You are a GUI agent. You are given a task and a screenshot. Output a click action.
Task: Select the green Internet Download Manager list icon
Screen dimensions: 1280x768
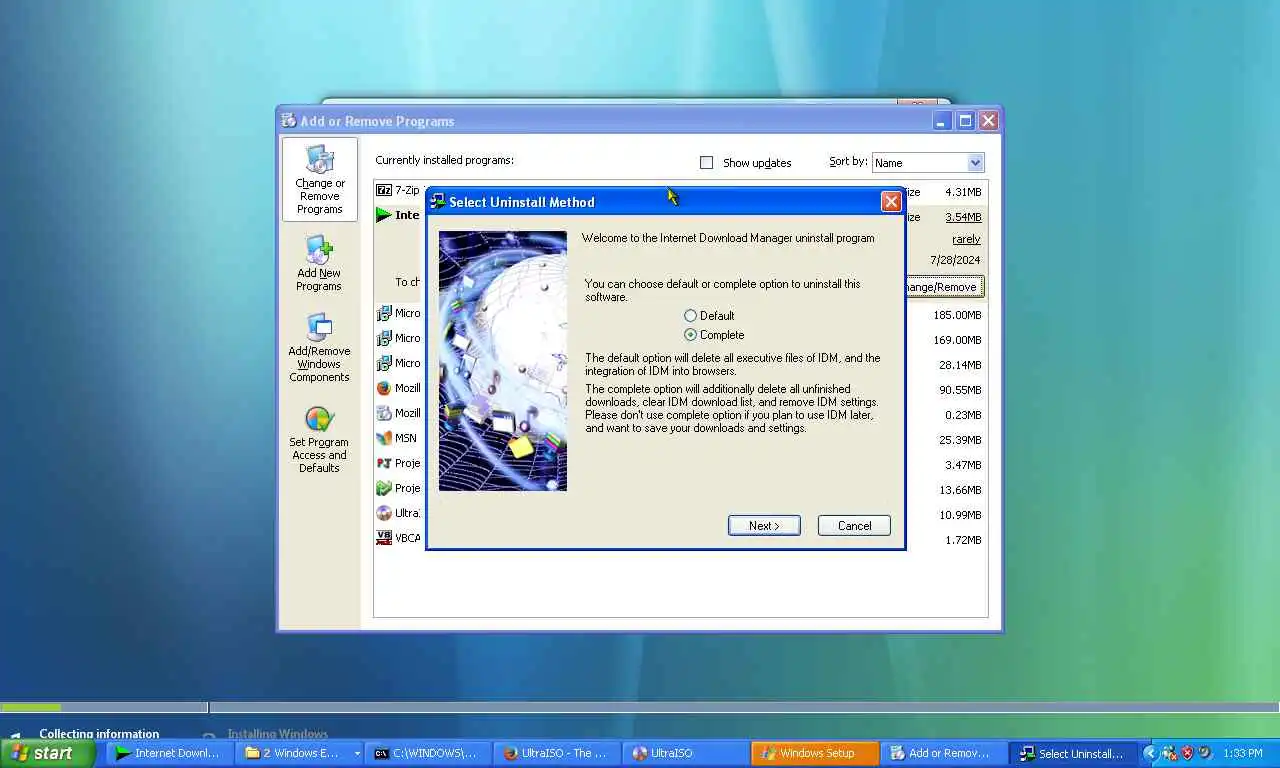tap(384, 215)
